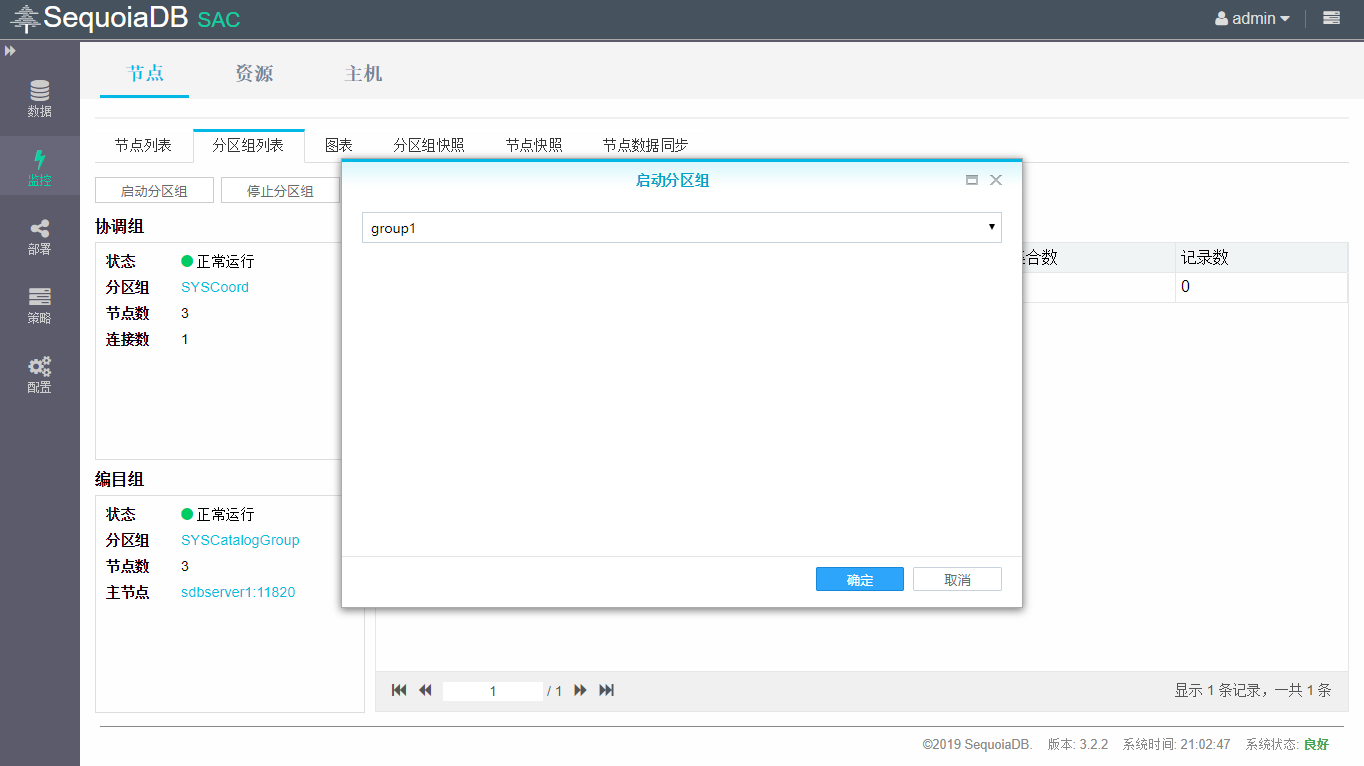Click 取消 to dismiss the dialog
The height and width of the screenshot is (766, 1364).
[x=956, y=578]
